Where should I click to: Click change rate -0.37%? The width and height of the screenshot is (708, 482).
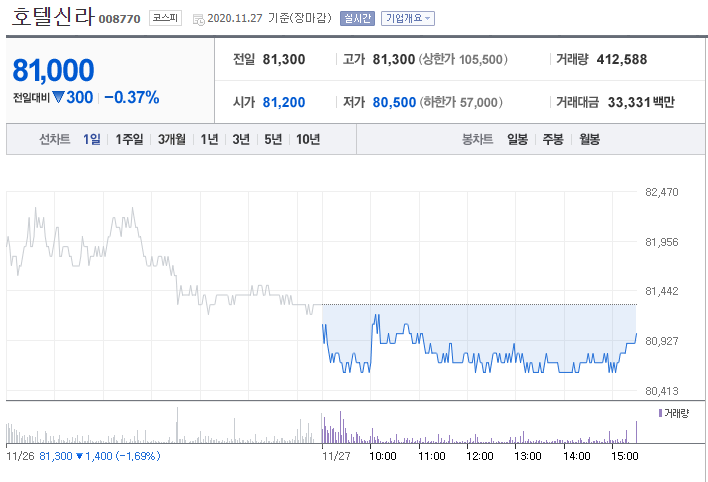(132, 97)
